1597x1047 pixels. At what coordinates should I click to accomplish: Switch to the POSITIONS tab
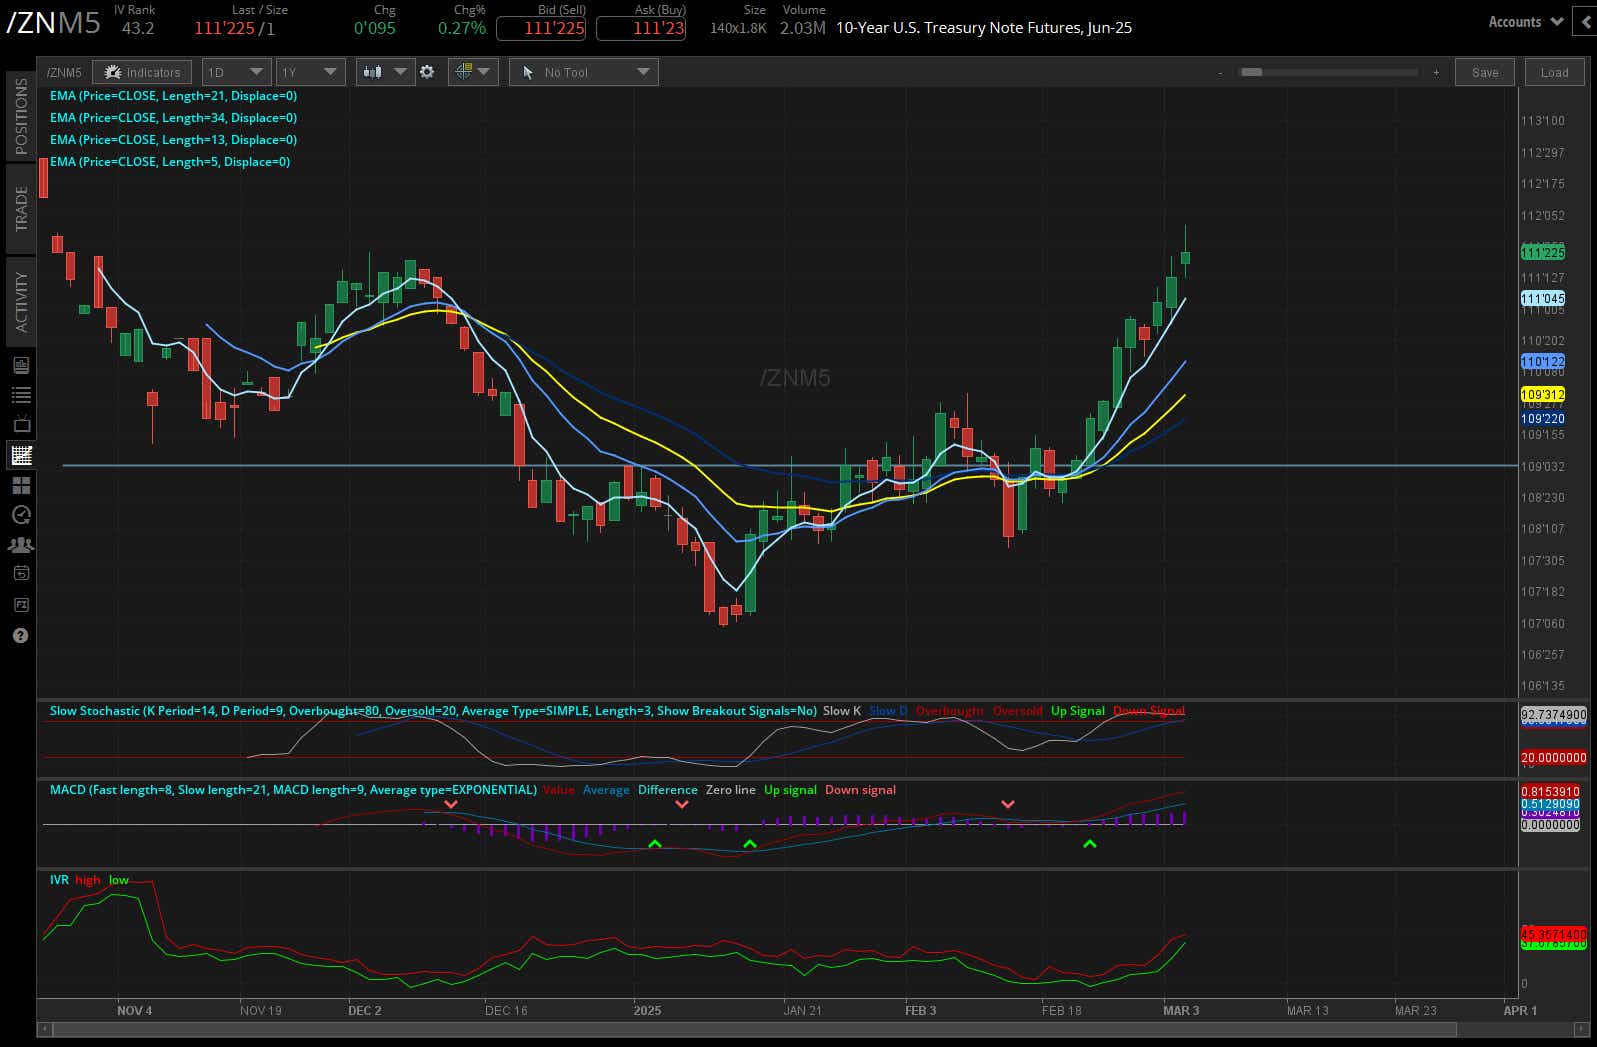21,116
